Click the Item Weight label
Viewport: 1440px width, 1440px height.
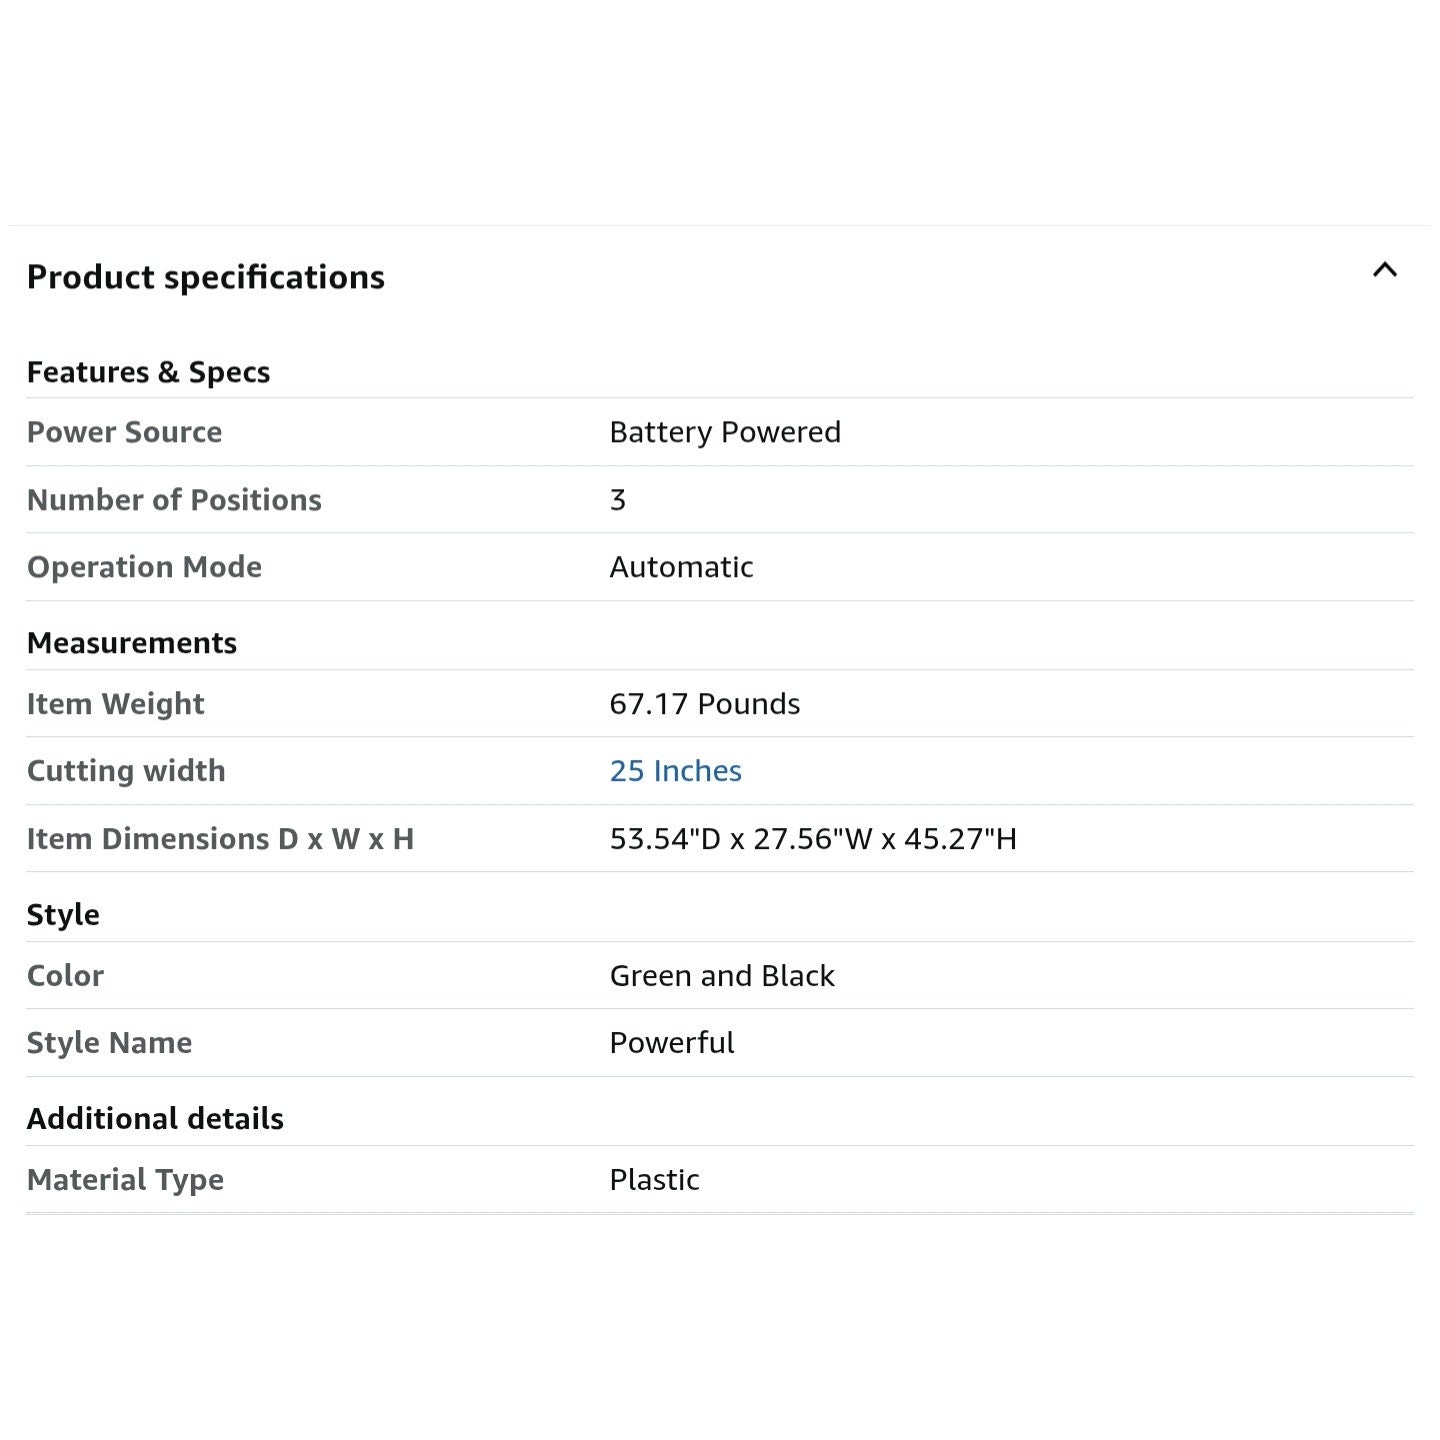pos(115,704)
